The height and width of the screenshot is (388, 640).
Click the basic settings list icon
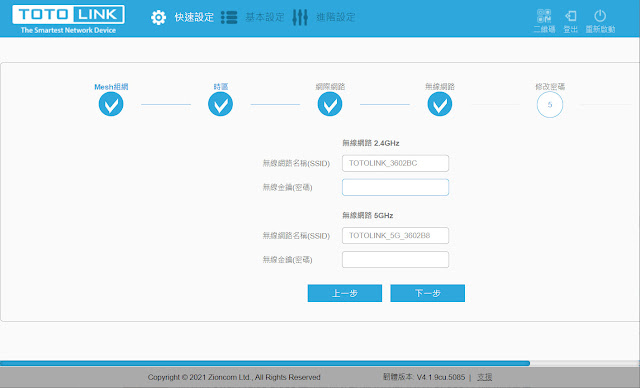tap(229, 18)
